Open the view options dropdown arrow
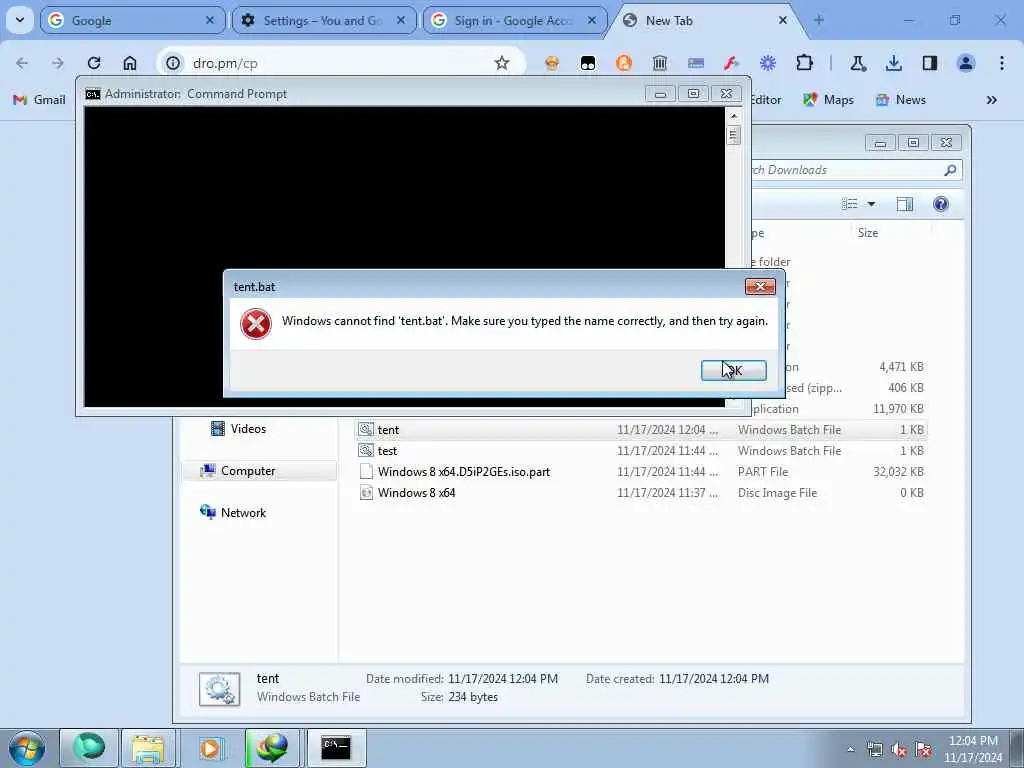This screenshot has width=1024, height=768. tap(871, 204)
